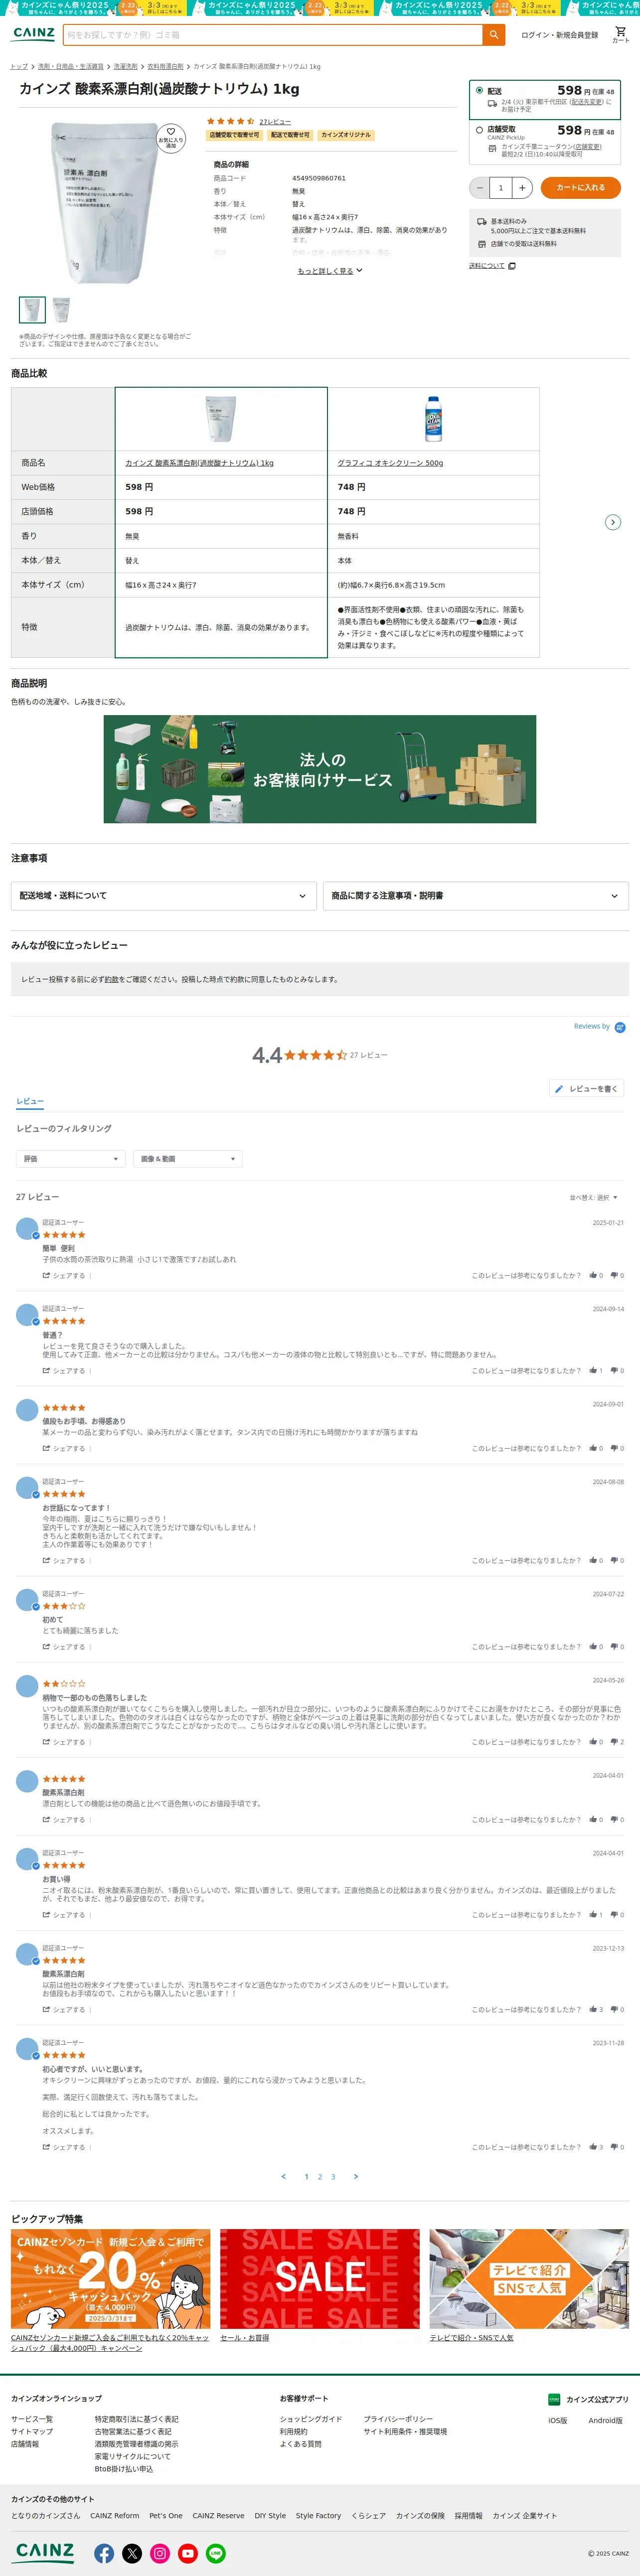Go to next review page arrow
Viewport: 640px width, 2576px height.
click(x=356, y=2176)
